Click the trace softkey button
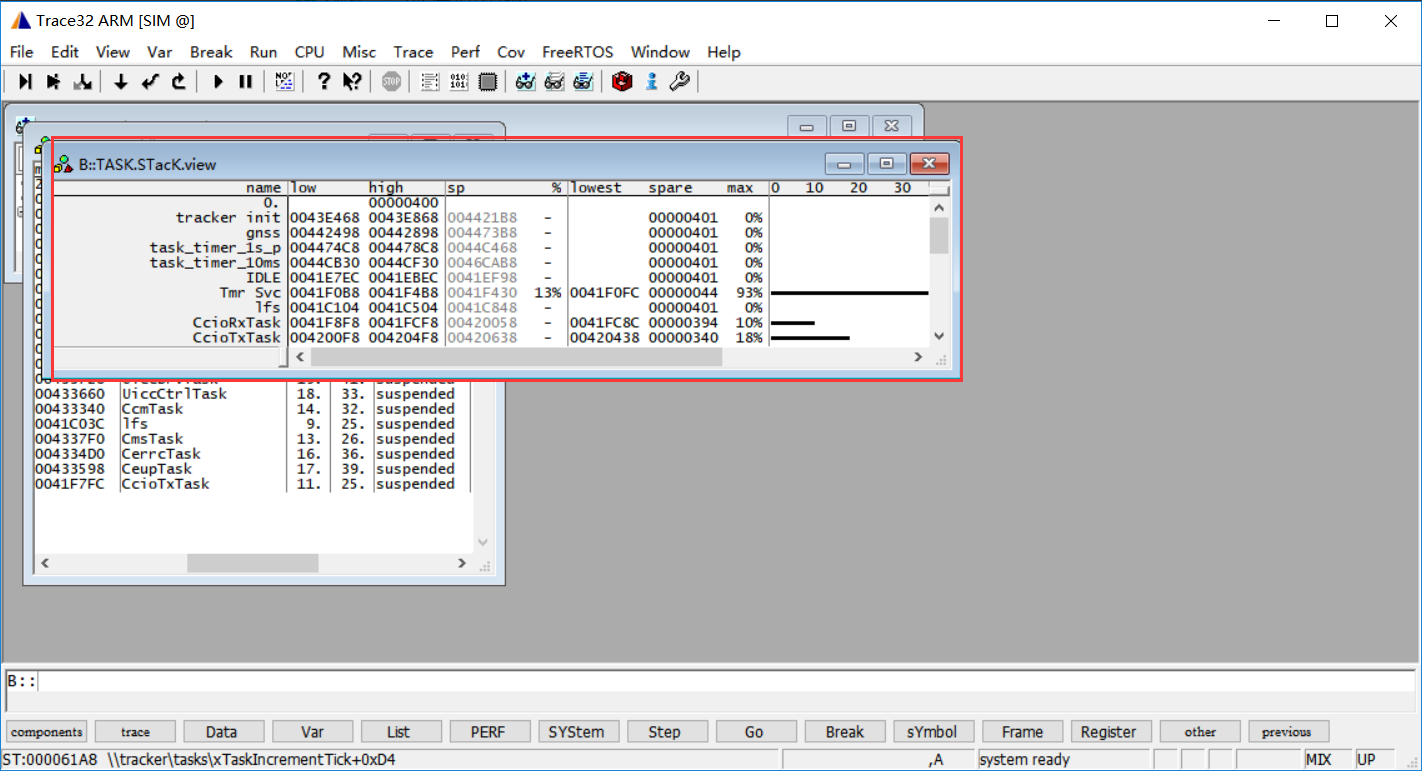 coord(135,732)
